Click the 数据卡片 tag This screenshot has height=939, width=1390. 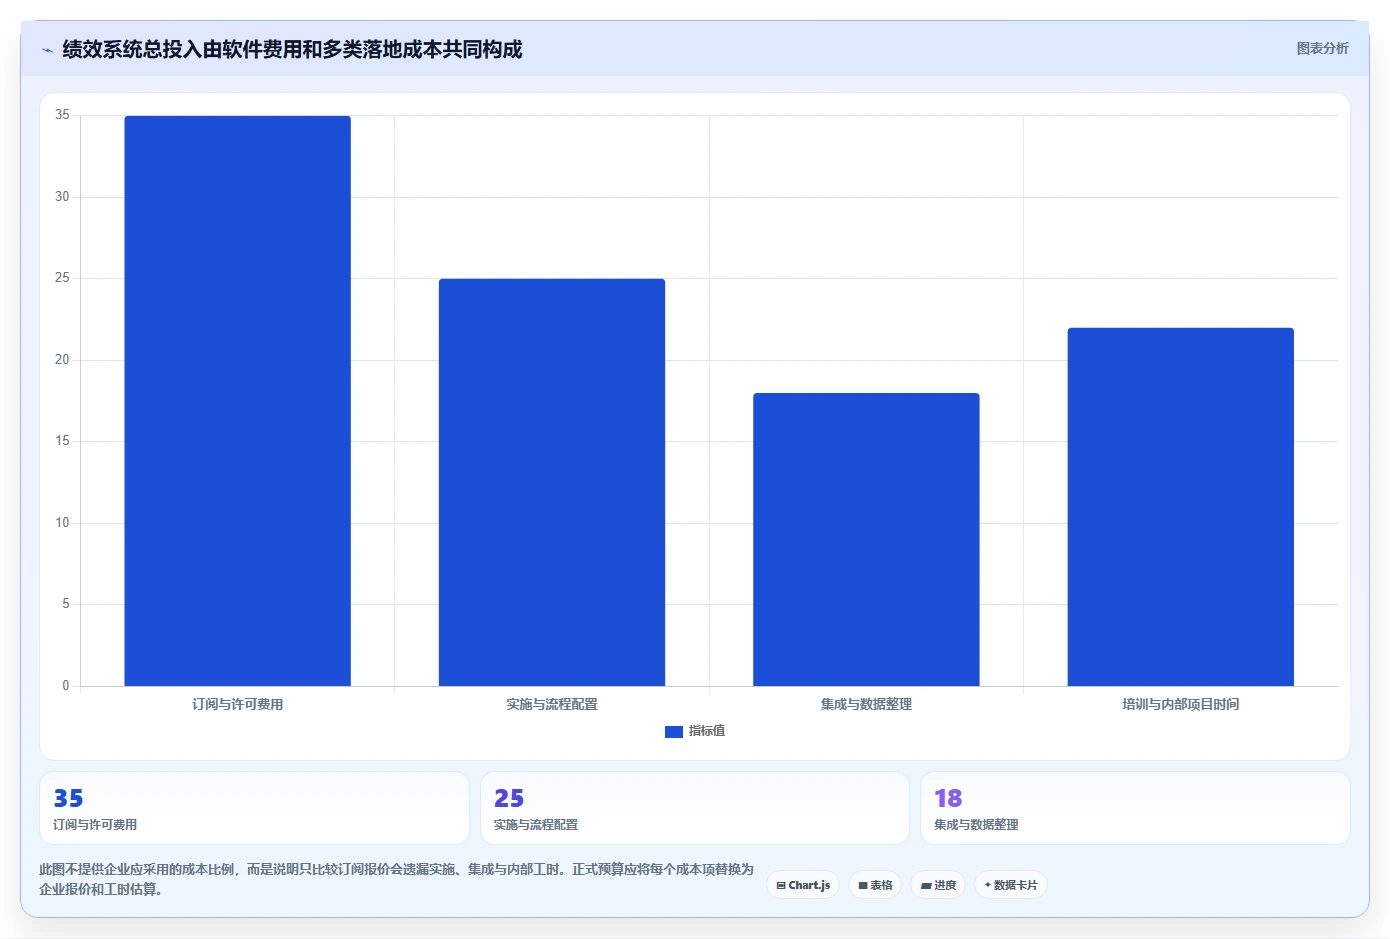pyautogui.click(x=1011, y=885)
